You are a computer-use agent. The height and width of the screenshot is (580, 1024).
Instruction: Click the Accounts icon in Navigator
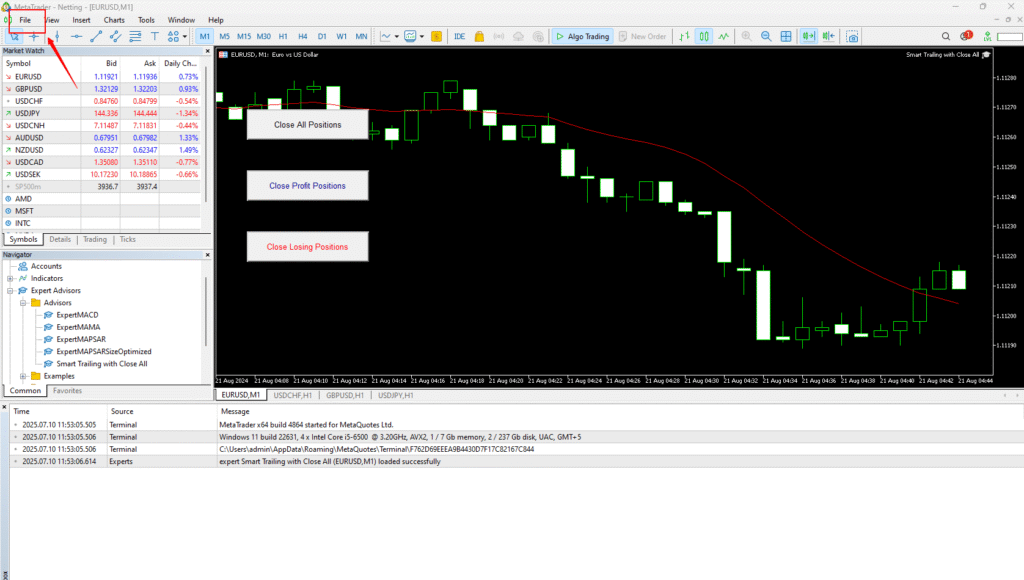[x=23, y=266]
